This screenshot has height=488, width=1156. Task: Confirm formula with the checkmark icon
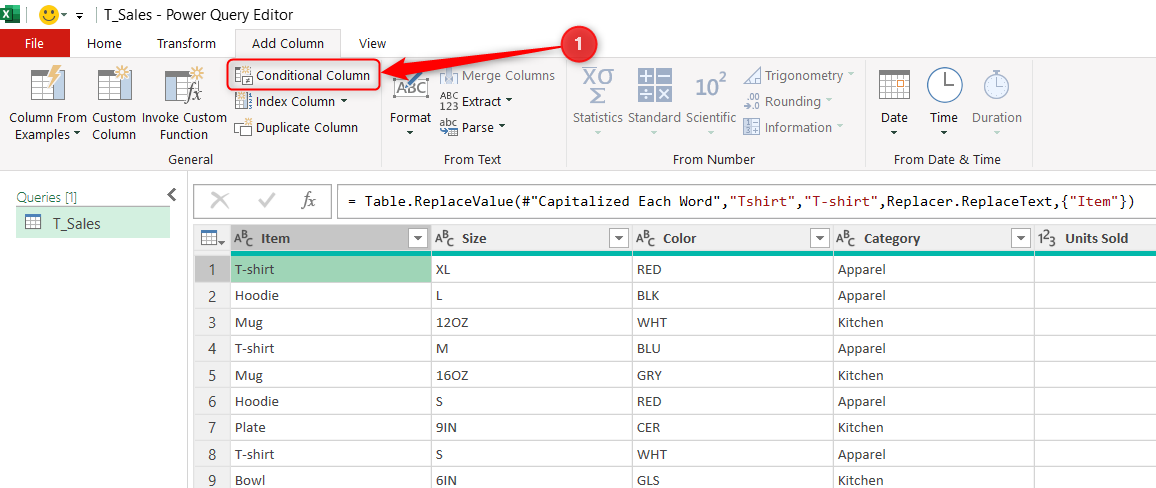(266, 200)
